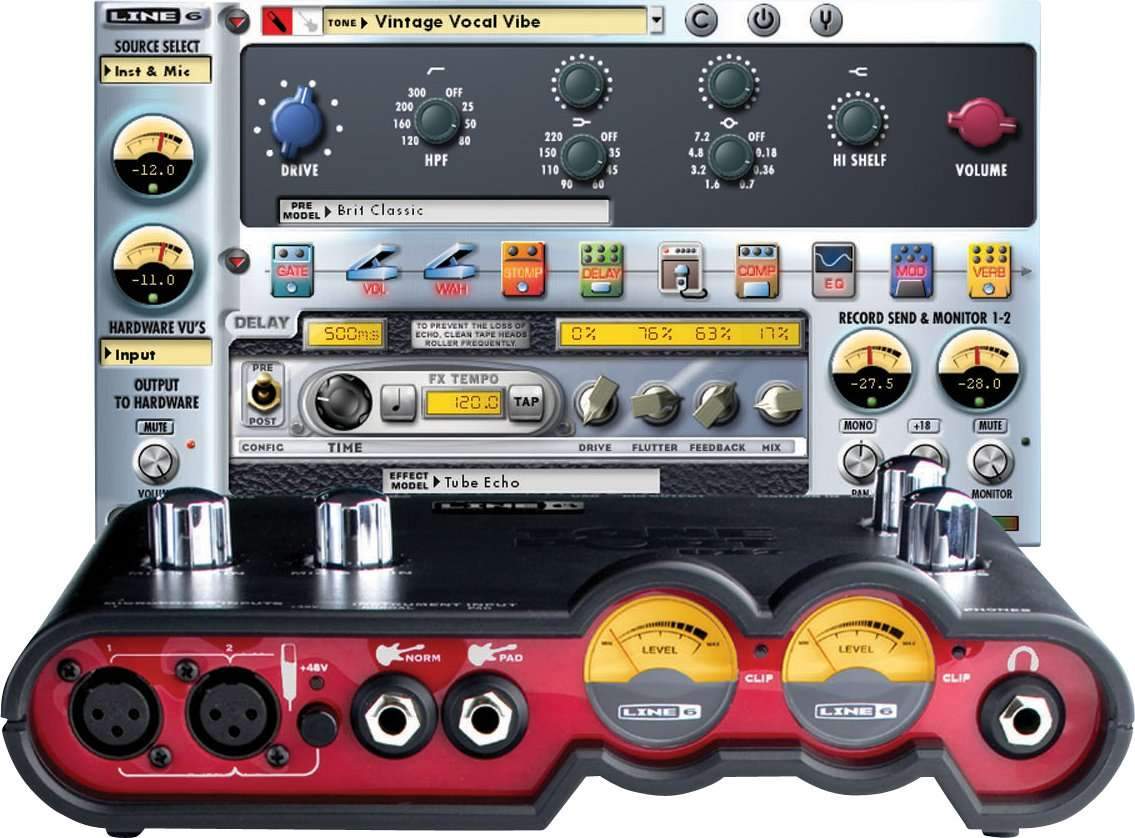Adjust the high-mid frequency knob with 7.2 scale
This screenshot has height=838, width=1135.
coord(730,157)
